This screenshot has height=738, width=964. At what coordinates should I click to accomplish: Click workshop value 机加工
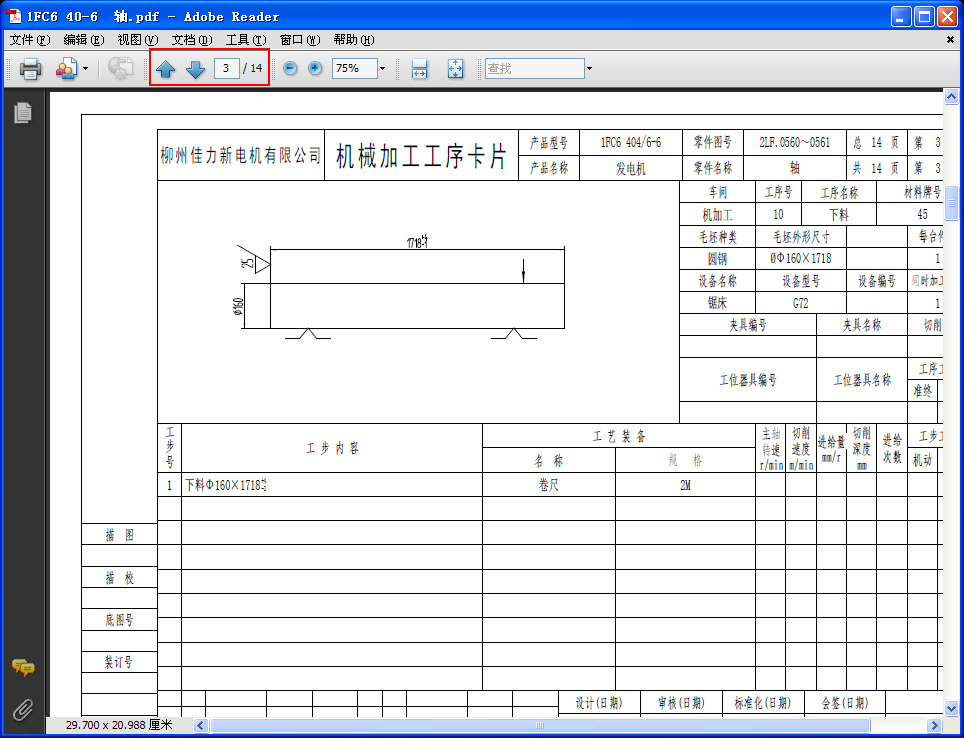tap(717, 215)
